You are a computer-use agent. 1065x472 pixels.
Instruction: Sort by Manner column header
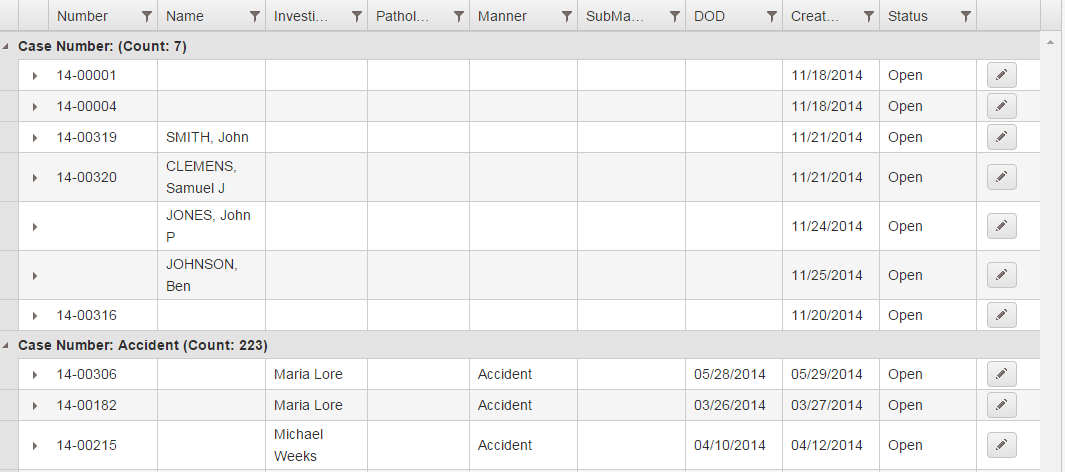click(503, 16)
